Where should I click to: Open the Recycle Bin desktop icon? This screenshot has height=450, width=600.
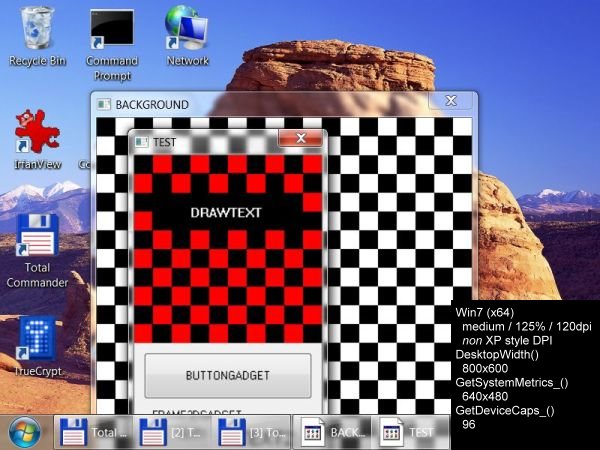37,36
